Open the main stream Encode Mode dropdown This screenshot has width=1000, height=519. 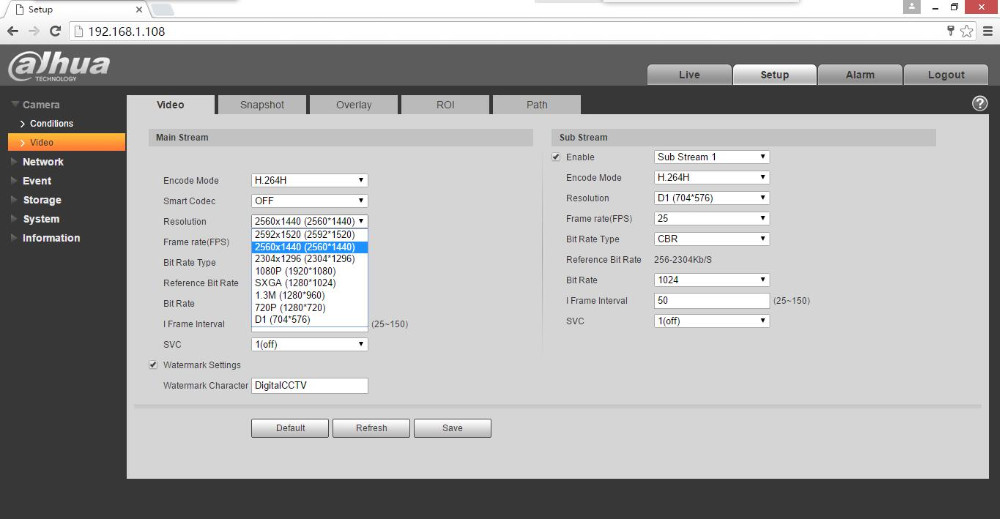pos(309,181)
